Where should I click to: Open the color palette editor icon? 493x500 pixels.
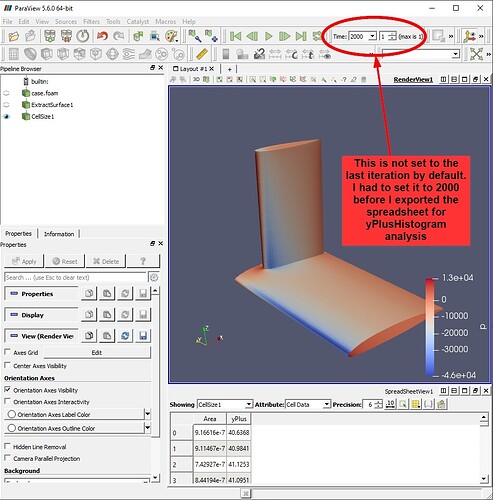(x=172, y=36)
